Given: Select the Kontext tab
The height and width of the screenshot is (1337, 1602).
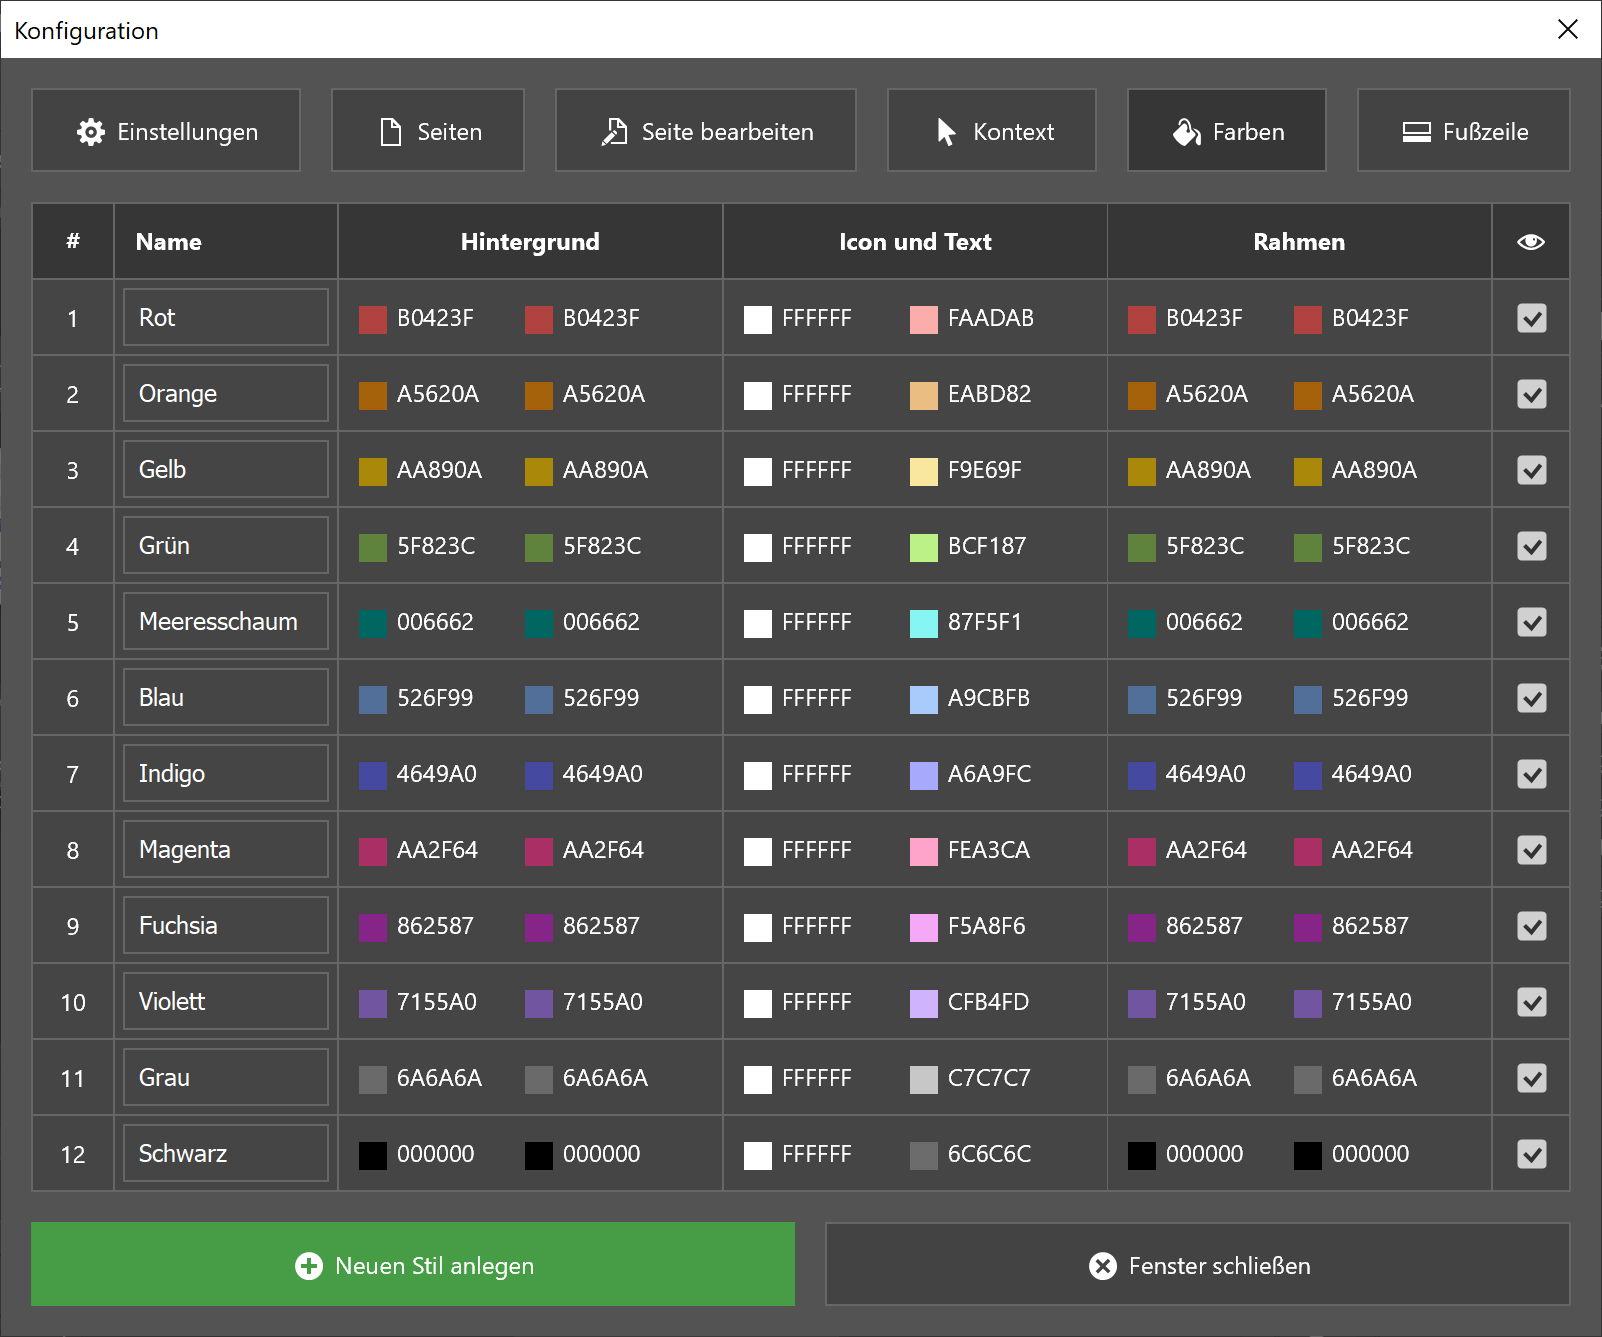Looking at the screenshot, I should click(992, 131).
